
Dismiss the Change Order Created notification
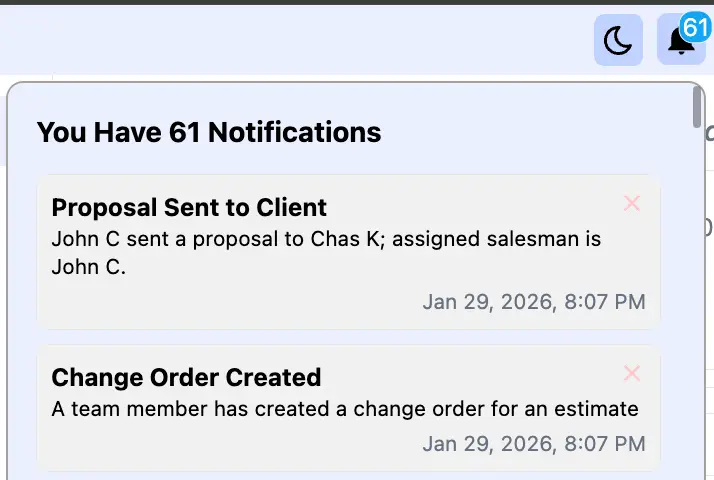click(632, 374)
